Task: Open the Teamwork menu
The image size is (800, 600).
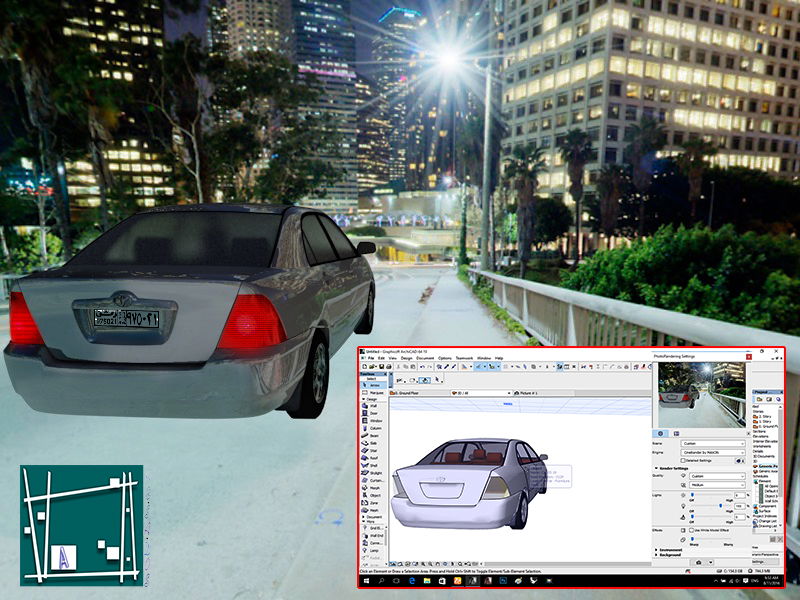Action: (464, 357)
